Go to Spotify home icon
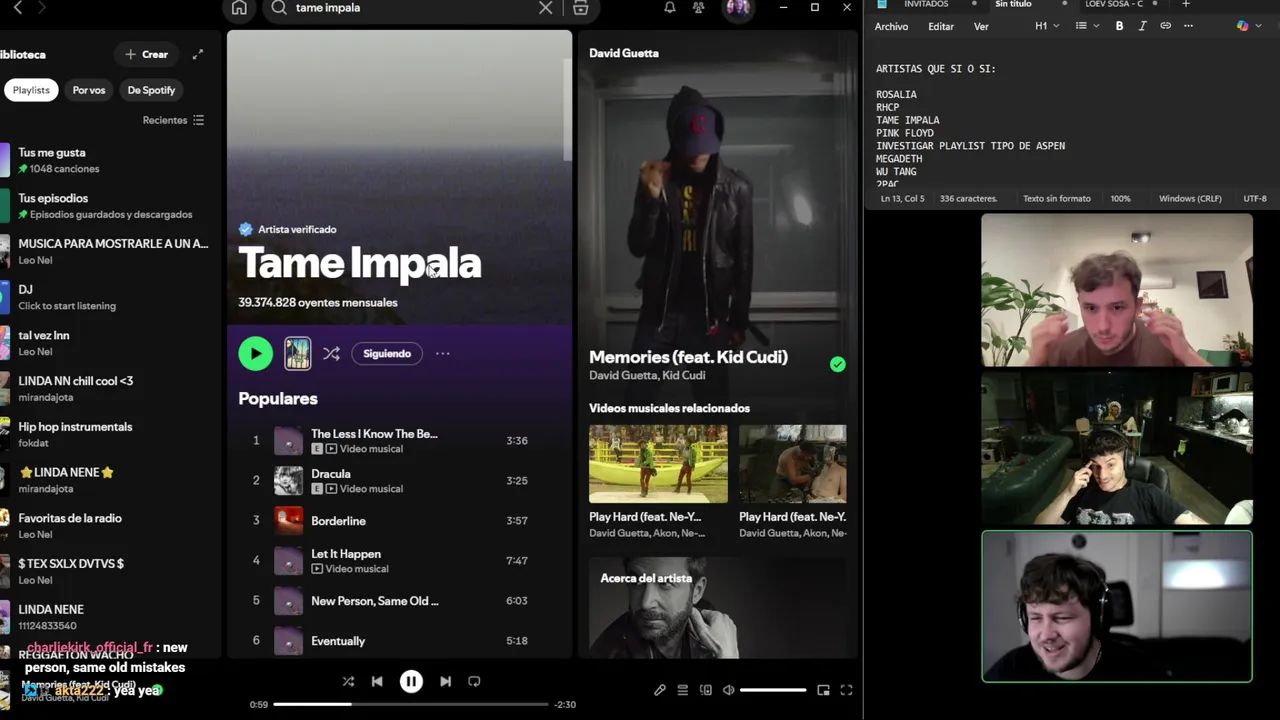Screen dimensions: 1280x720 point(239,8)
